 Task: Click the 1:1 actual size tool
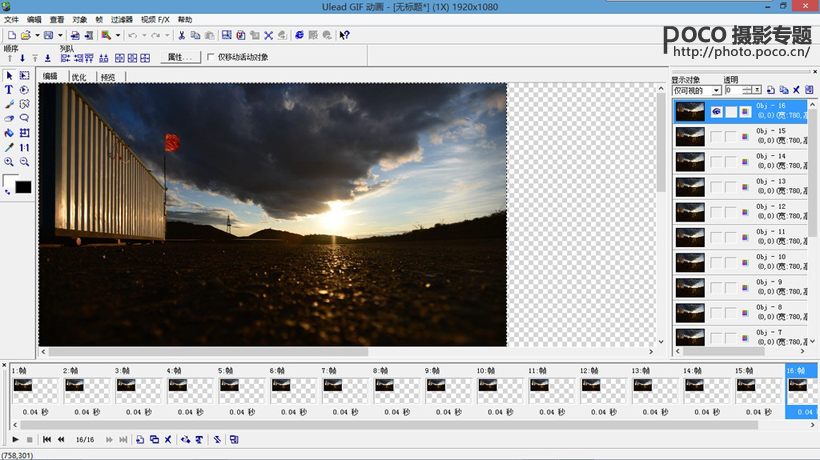tap(24, 147)
